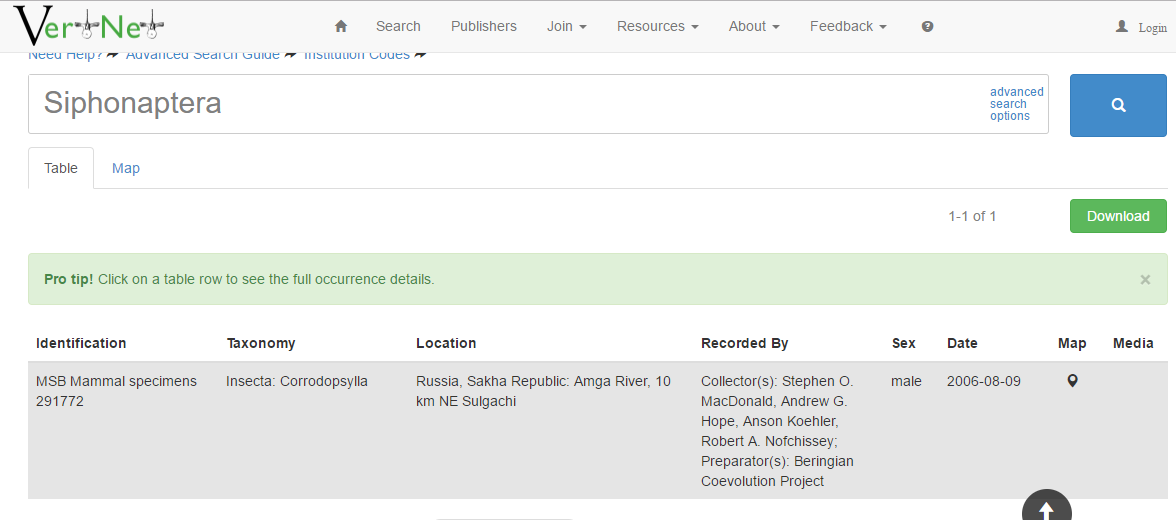Expand the Feedback dropdown menu

click(848, 26)
